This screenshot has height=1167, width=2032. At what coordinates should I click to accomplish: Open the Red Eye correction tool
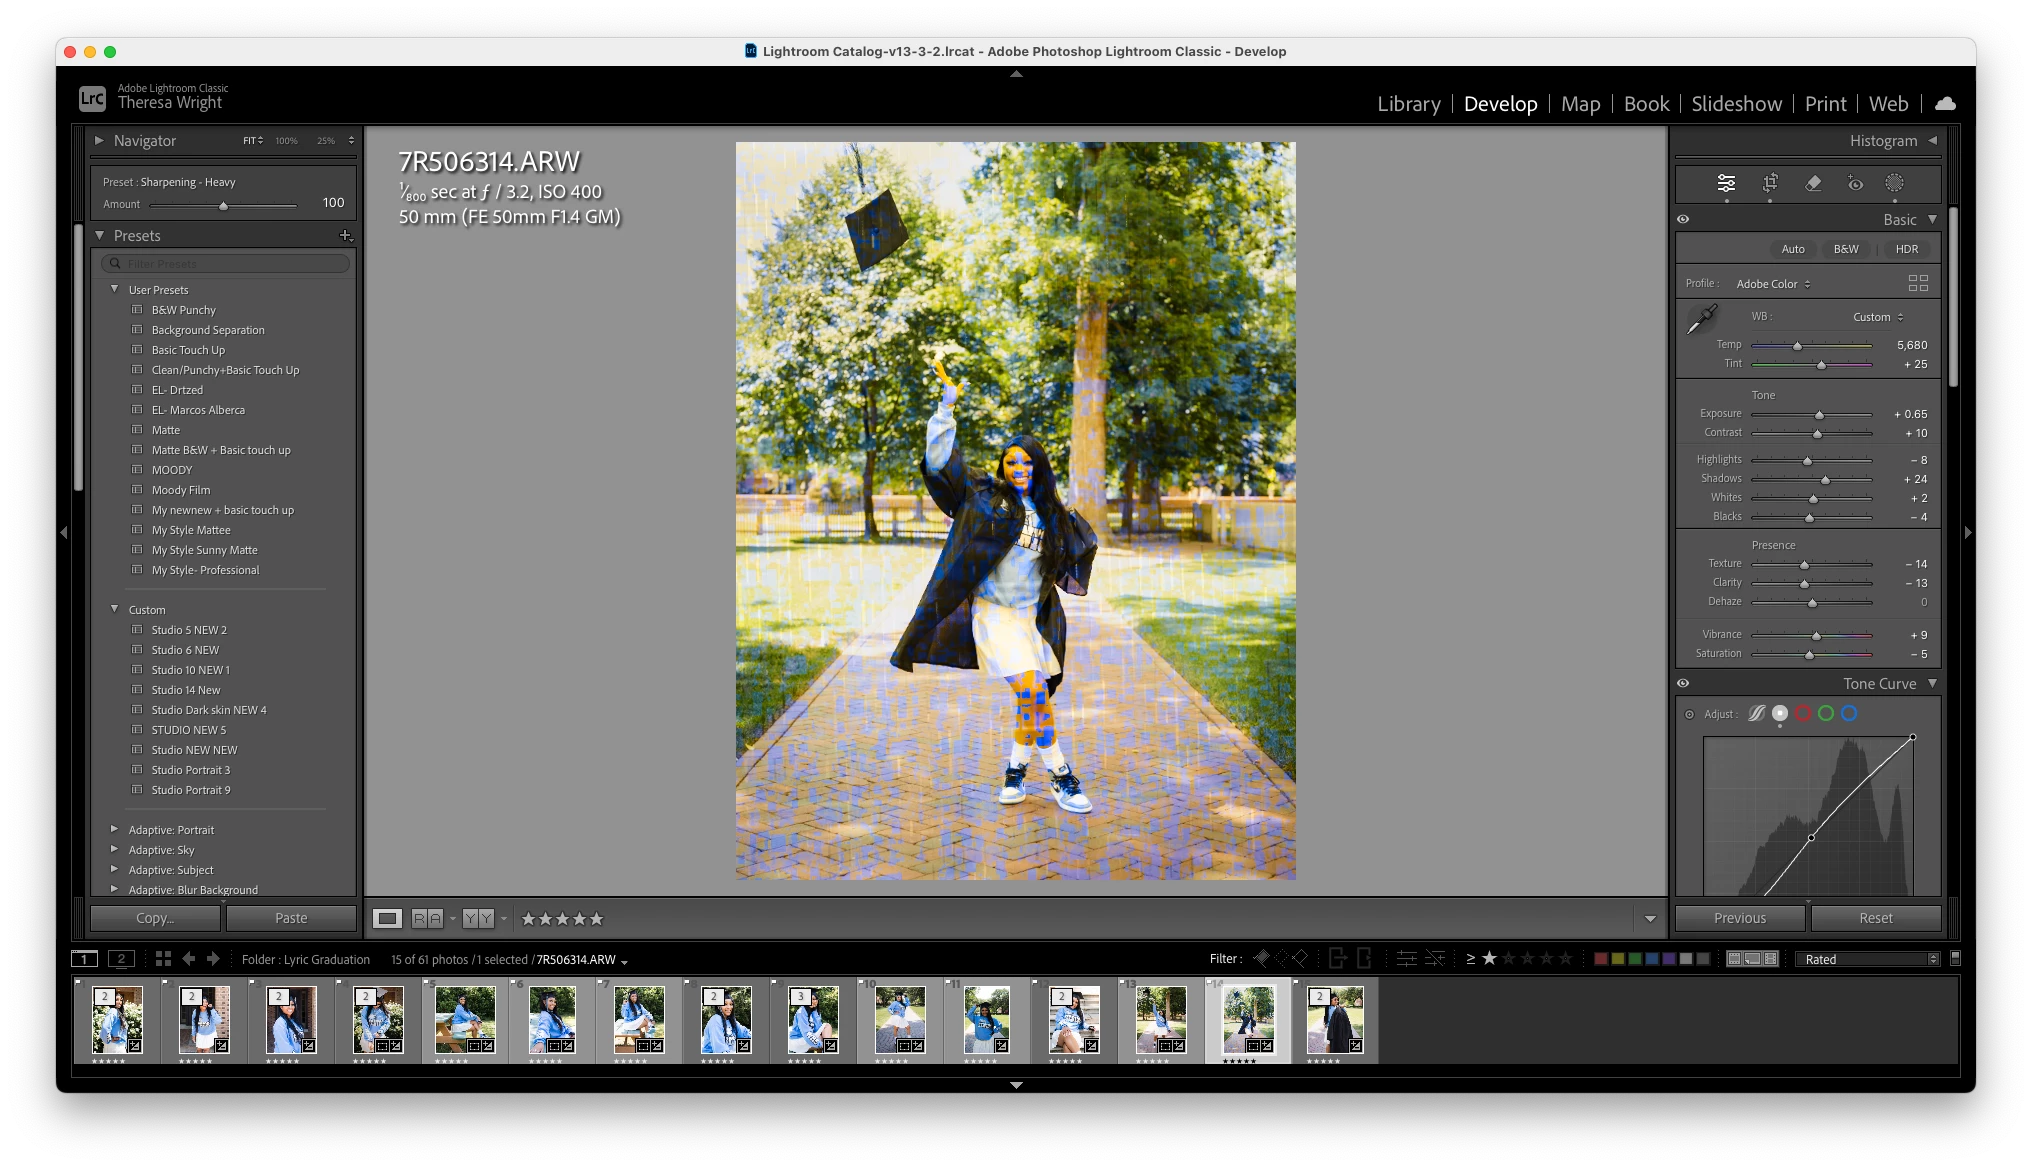point(1855,183)
